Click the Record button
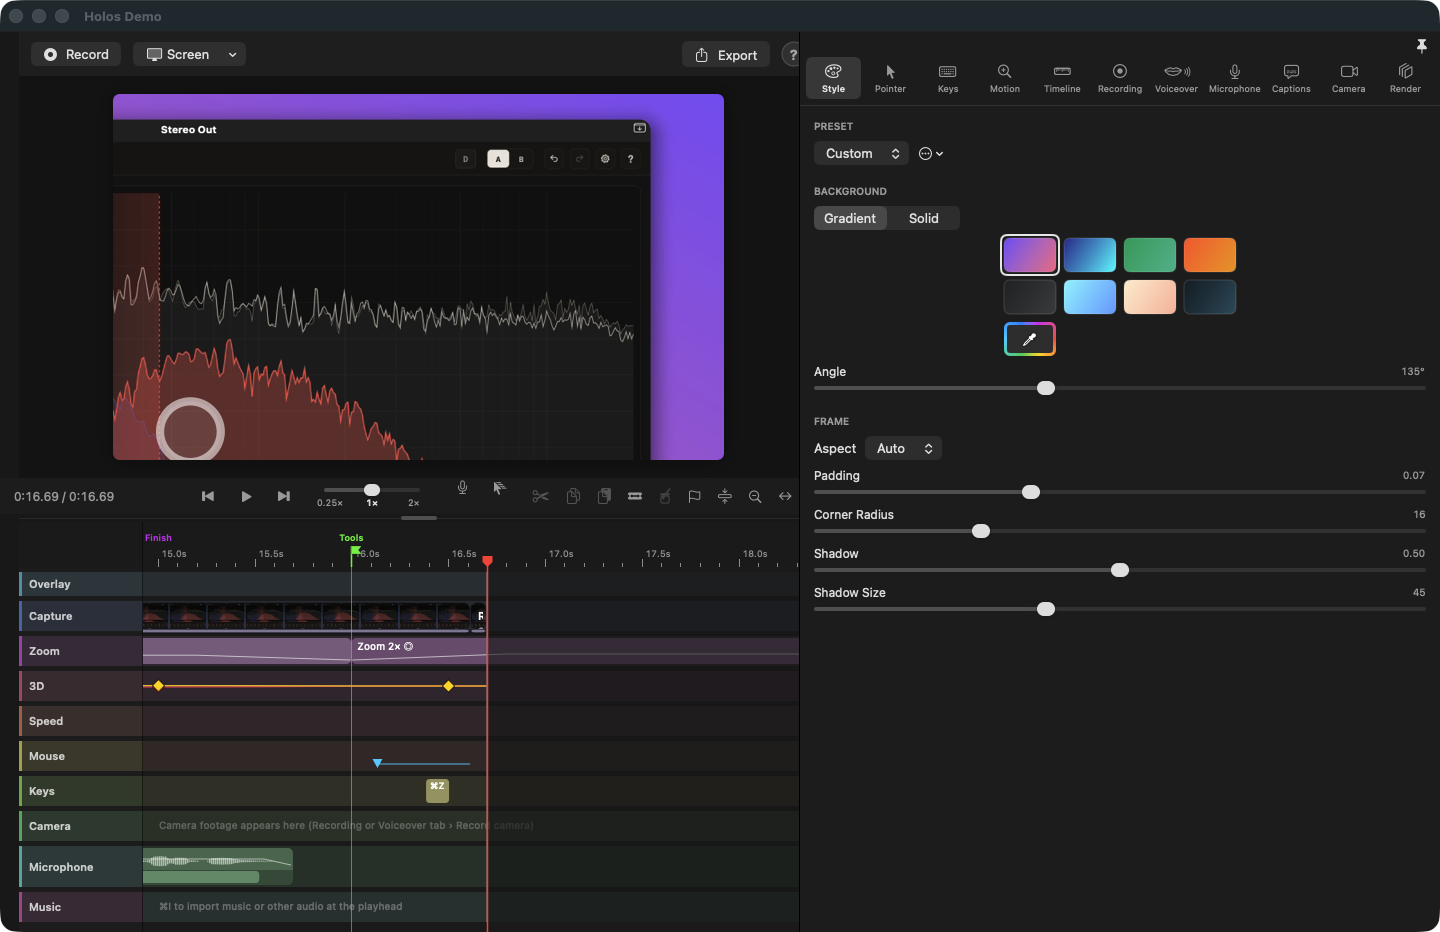 (x=76, y=54)
